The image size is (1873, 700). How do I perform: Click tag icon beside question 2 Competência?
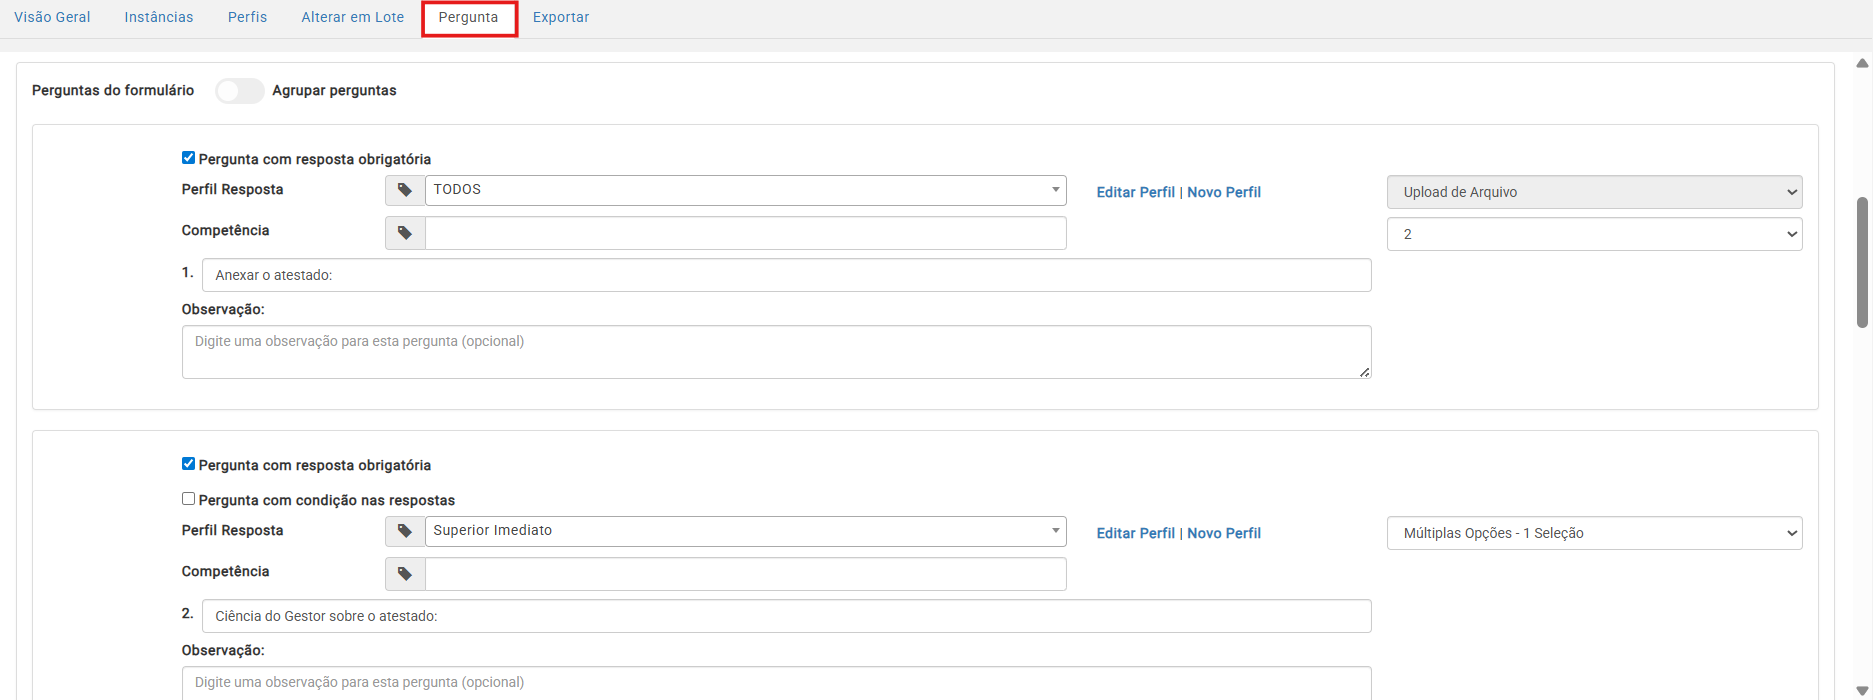405,574
